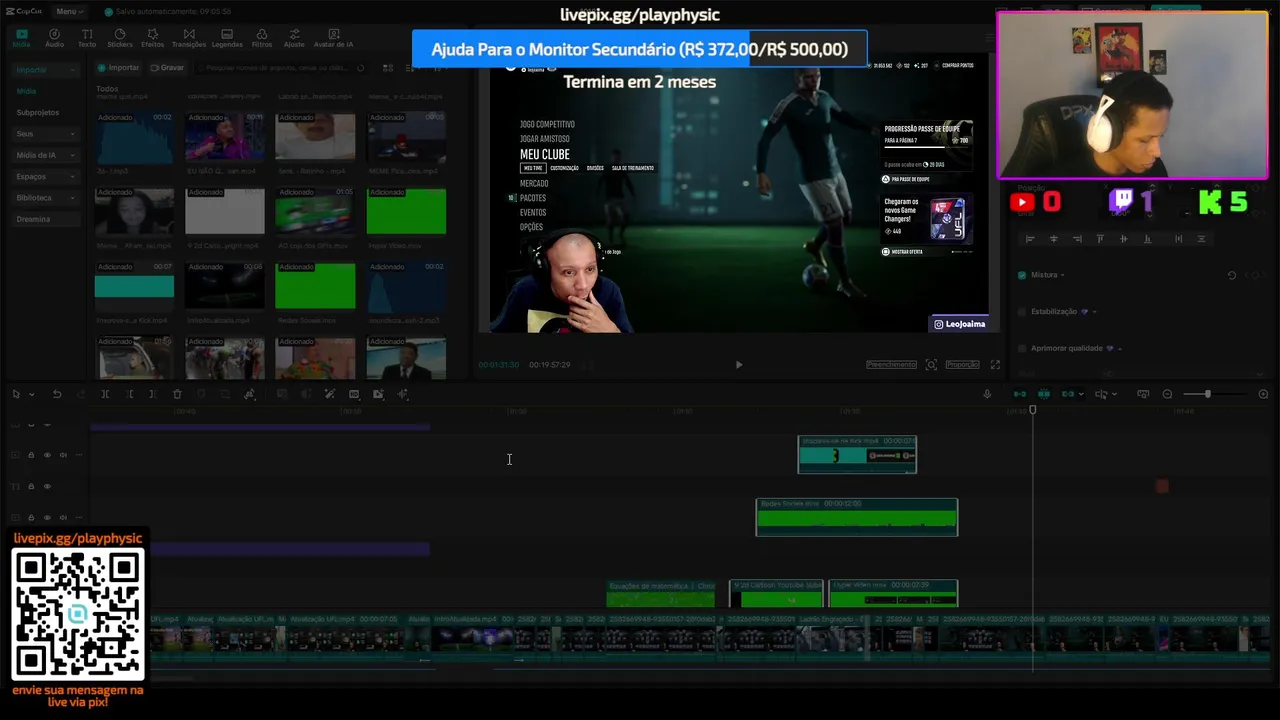Screen dimensions: 1280x720
Task: Trim clip right of playhead
Action: (x=153, y=394)
